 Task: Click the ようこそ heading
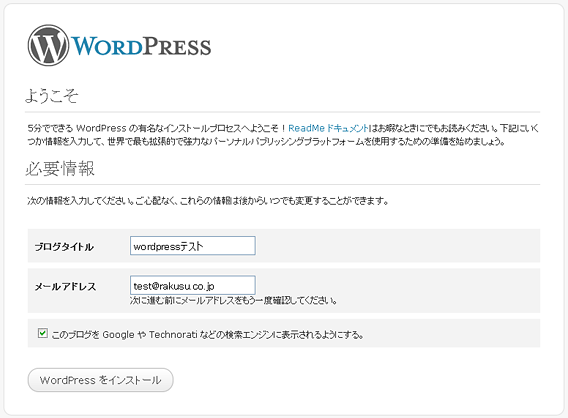click(51, 96)
